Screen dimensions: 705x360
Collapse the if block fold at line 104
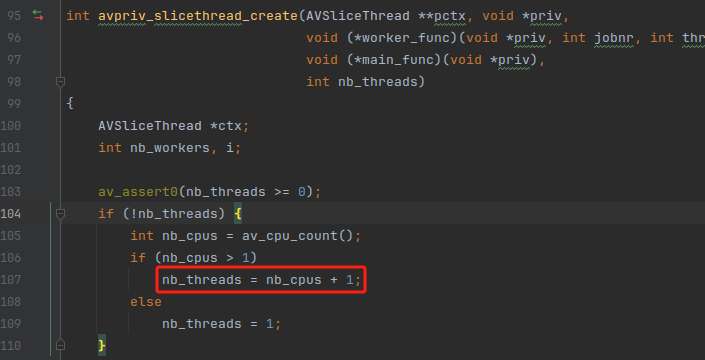(x=60, y=213)
